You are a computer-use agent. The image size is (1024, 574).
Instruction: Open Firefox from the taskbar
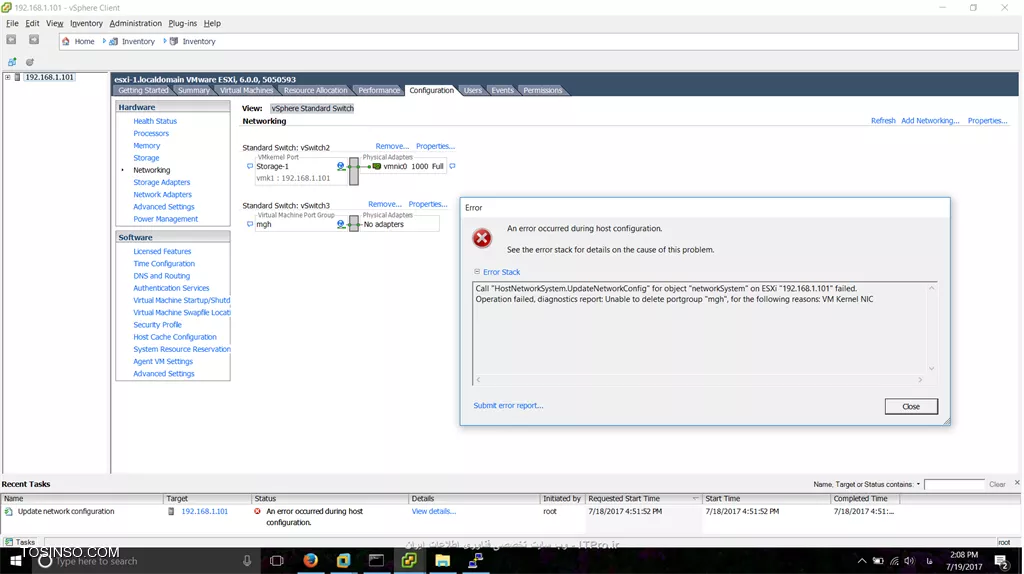point(310,560)
